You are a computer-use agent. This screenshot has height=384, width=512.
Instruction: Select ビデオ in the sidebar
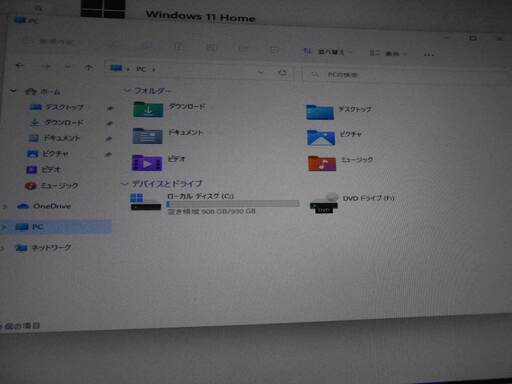pyautogui.click(x=43, y=169)
